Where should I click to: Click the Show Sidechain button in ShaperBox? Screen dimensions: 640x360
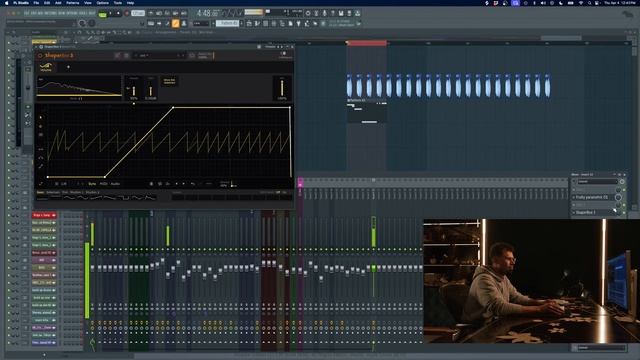click(169, 81)
